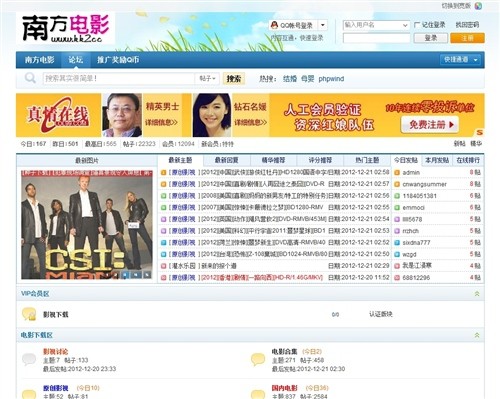Open the QQ帐号登录 dropdown arrow

tap(322, 25)
